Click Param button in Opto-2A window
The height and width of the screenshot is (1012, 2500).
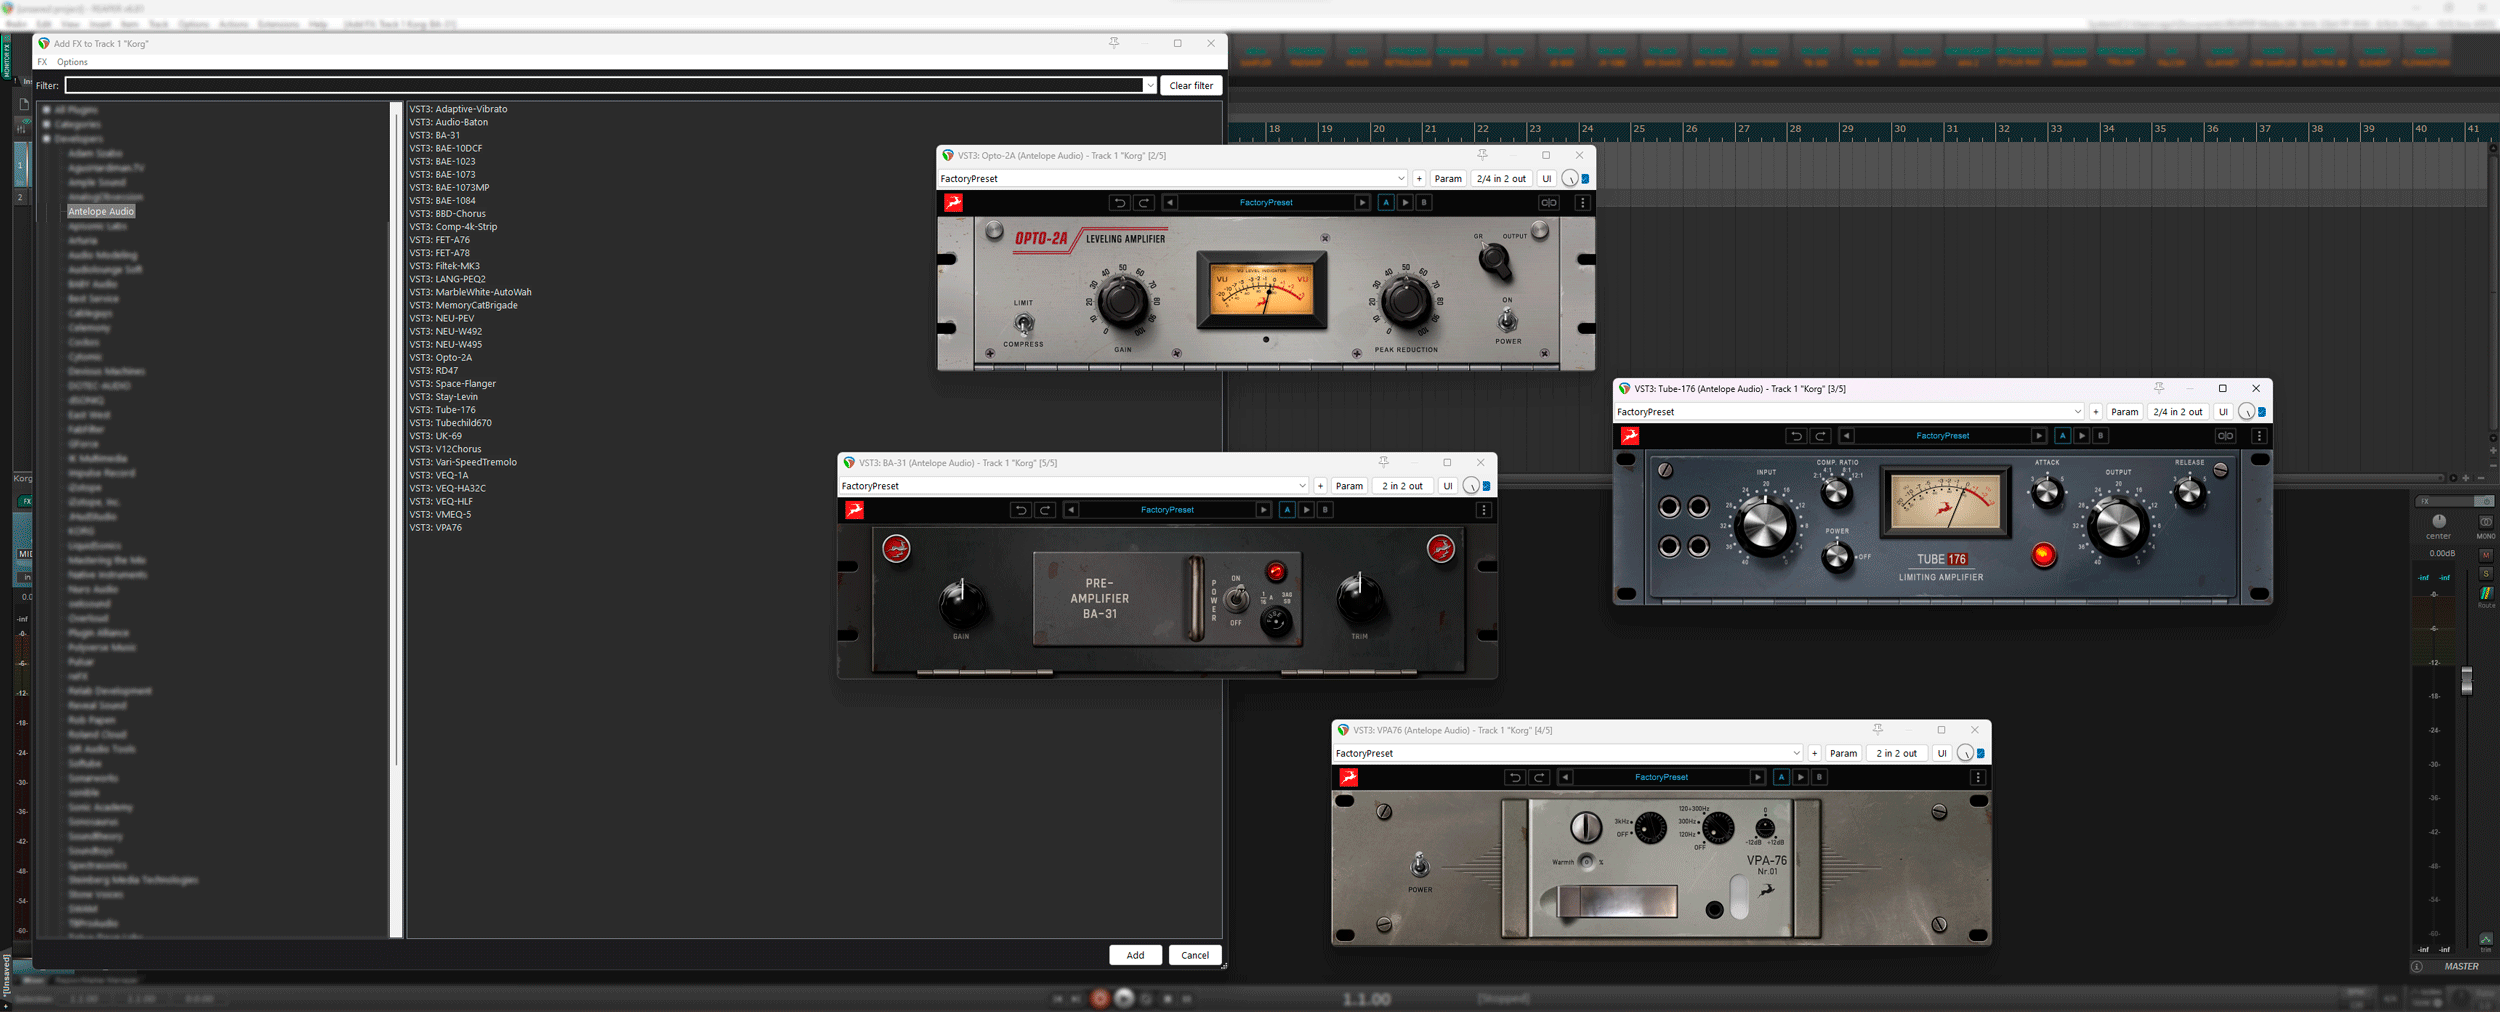[x=1447, y=179]
